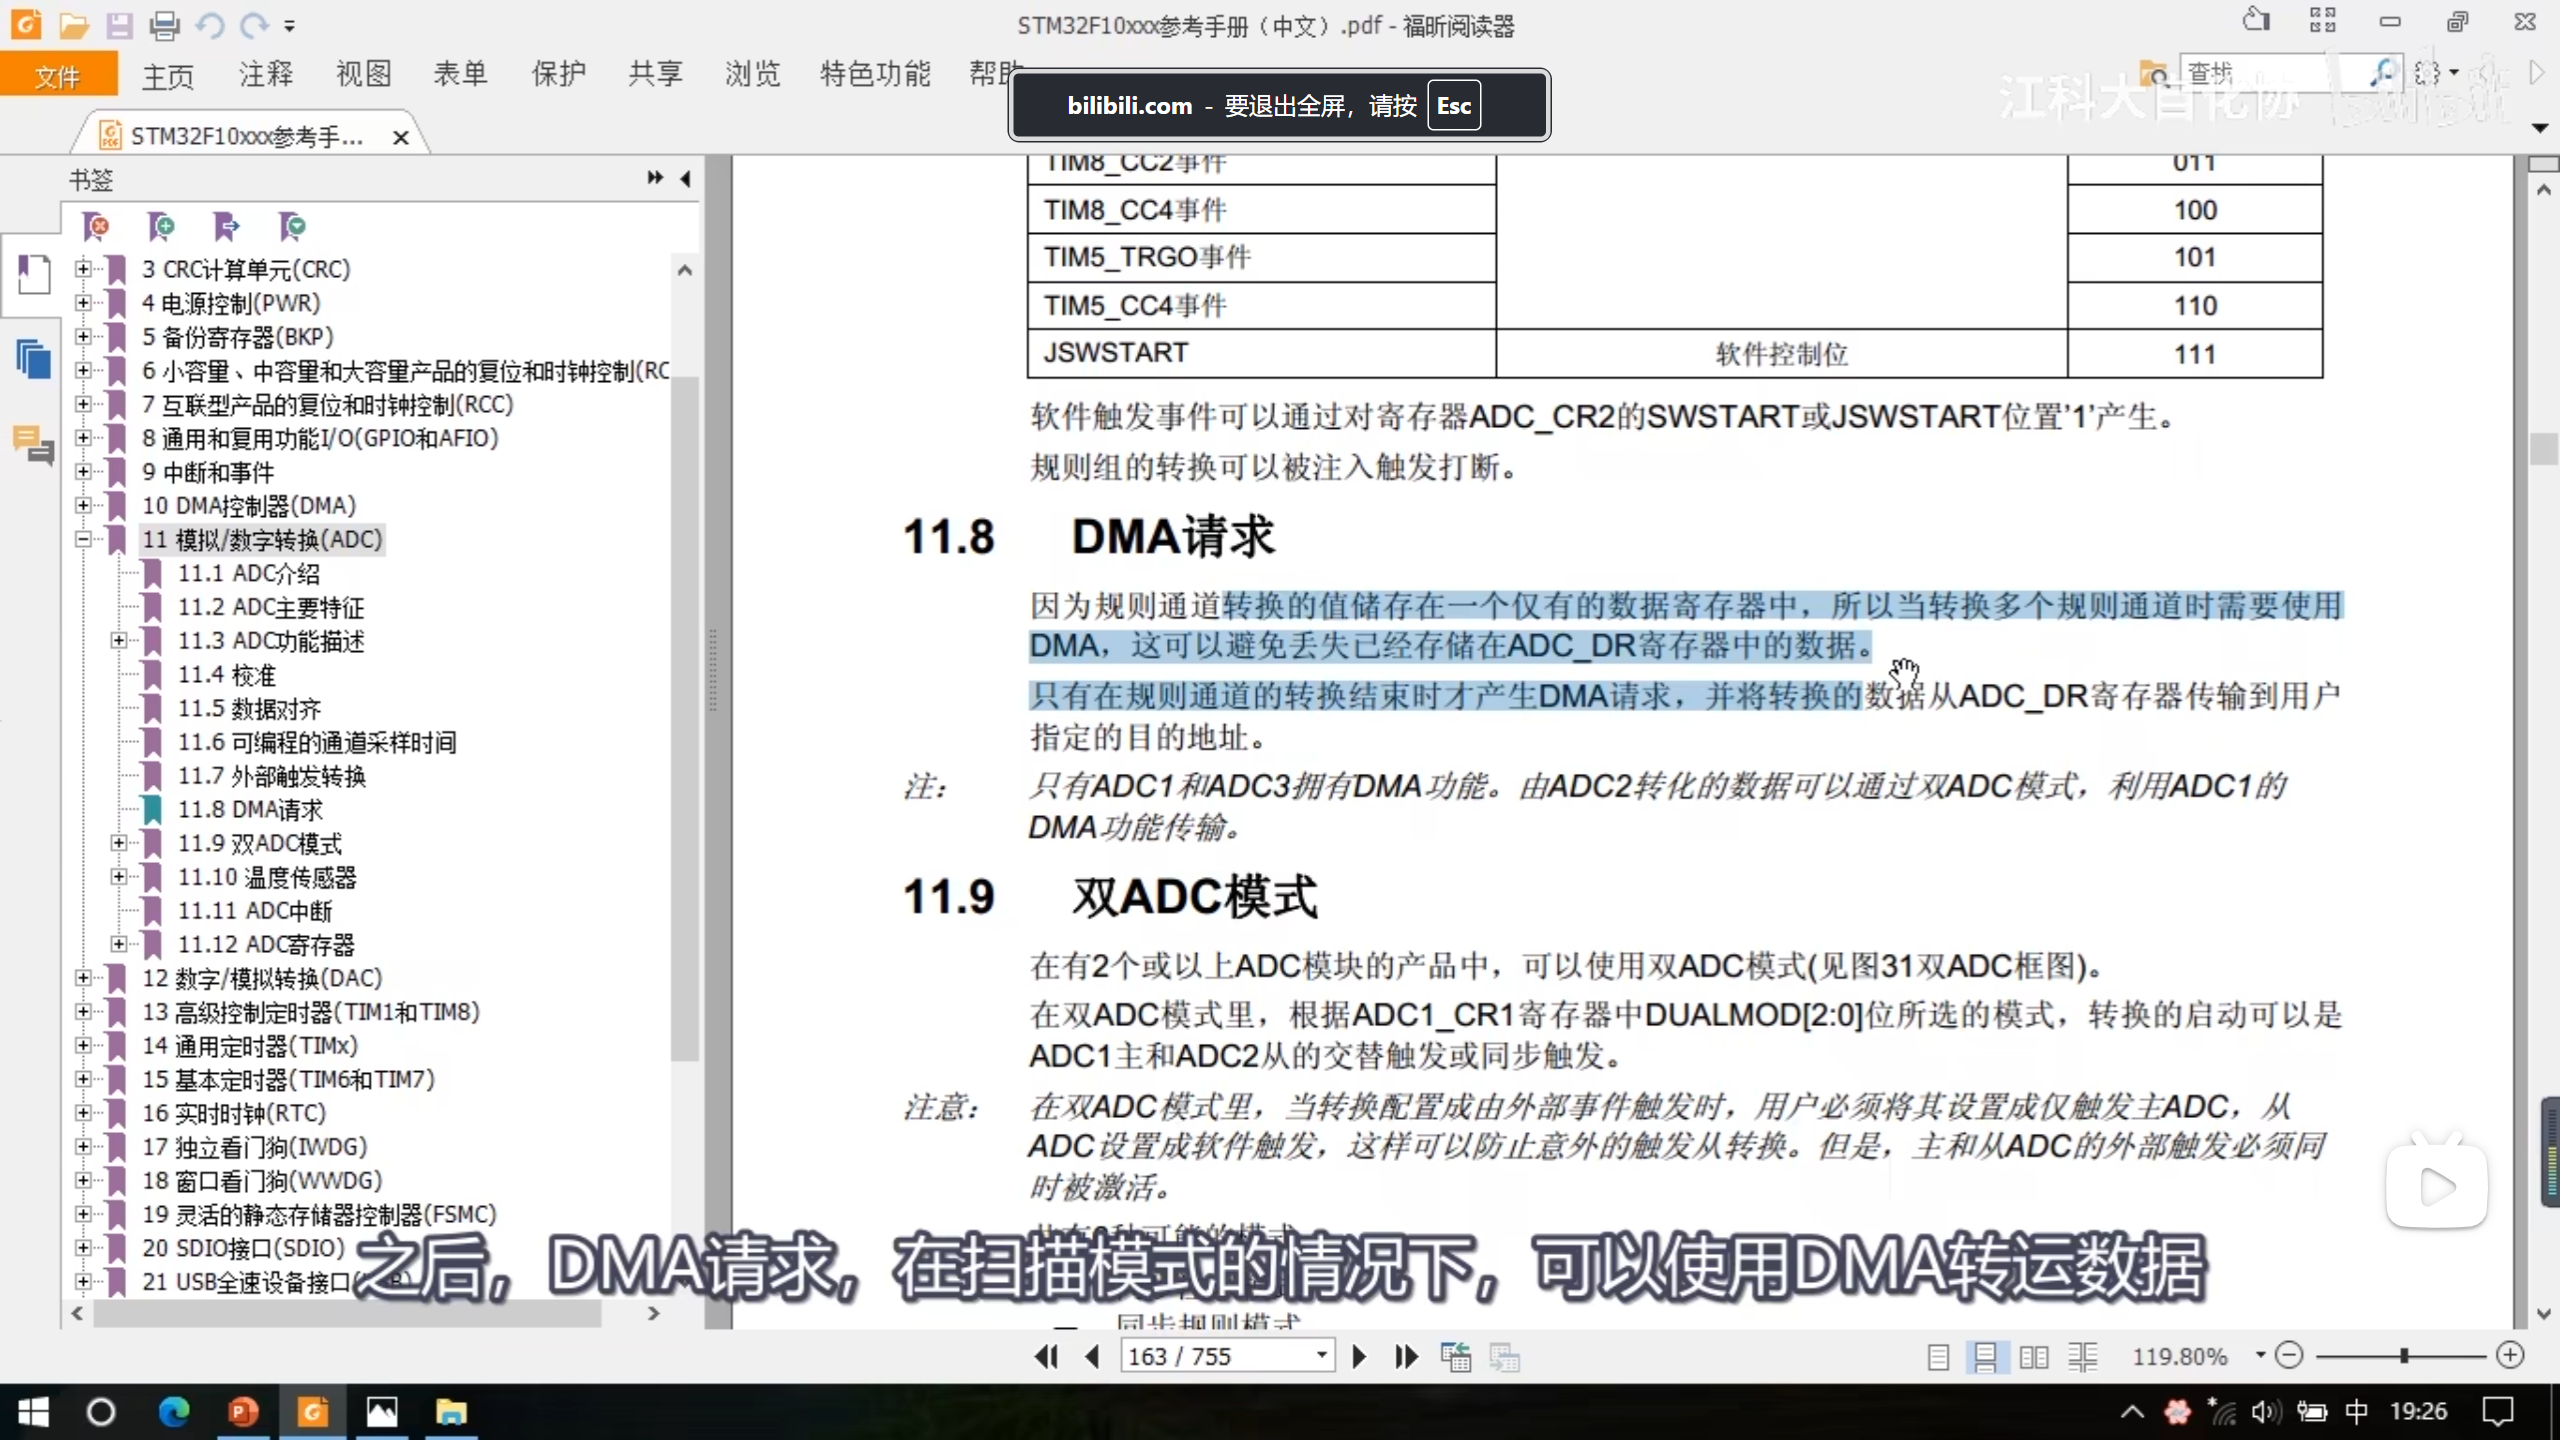
Task: Click the print icon in quick toolbar
Action: (164, 25)
